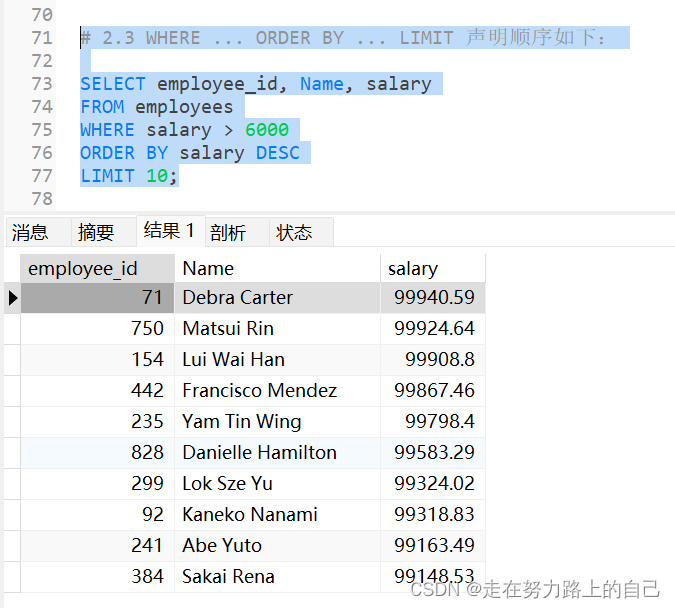Select row header of Matsui Rin row
This screenshot has width=675, height=608.
[12, 329]
